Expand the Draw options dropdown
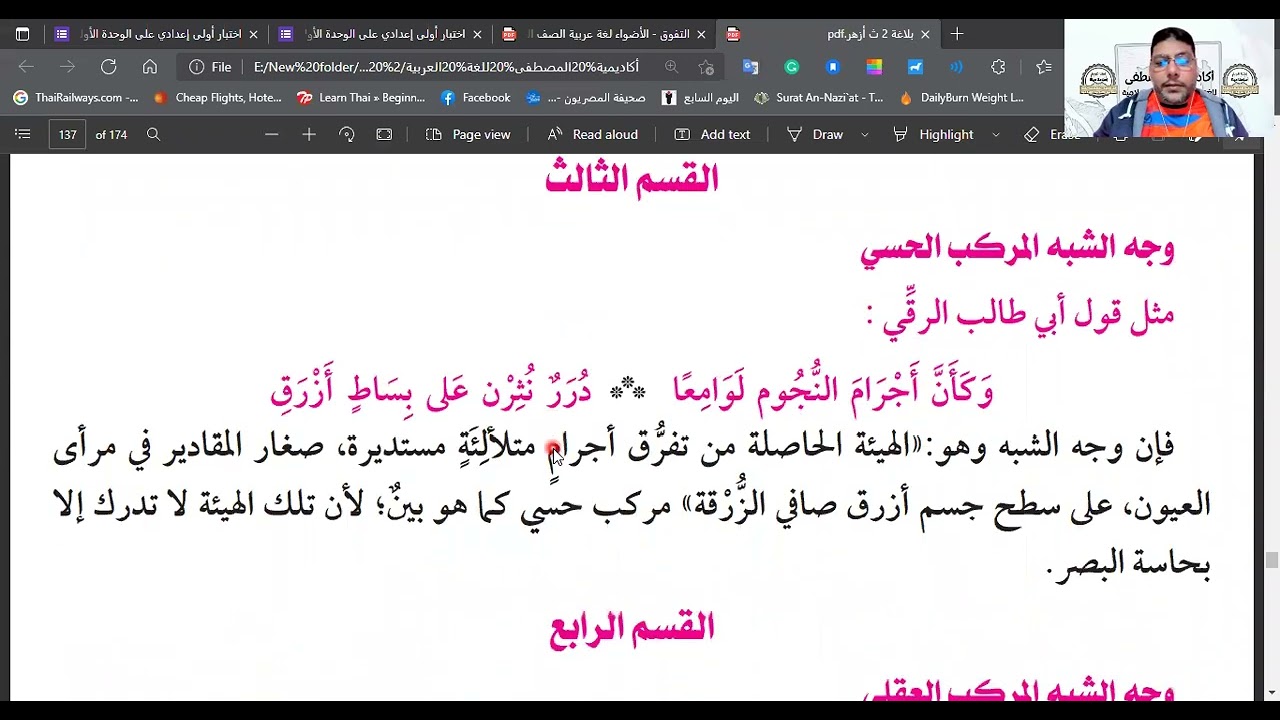Viewport: 1280px width, 720px height. [865, 134]
